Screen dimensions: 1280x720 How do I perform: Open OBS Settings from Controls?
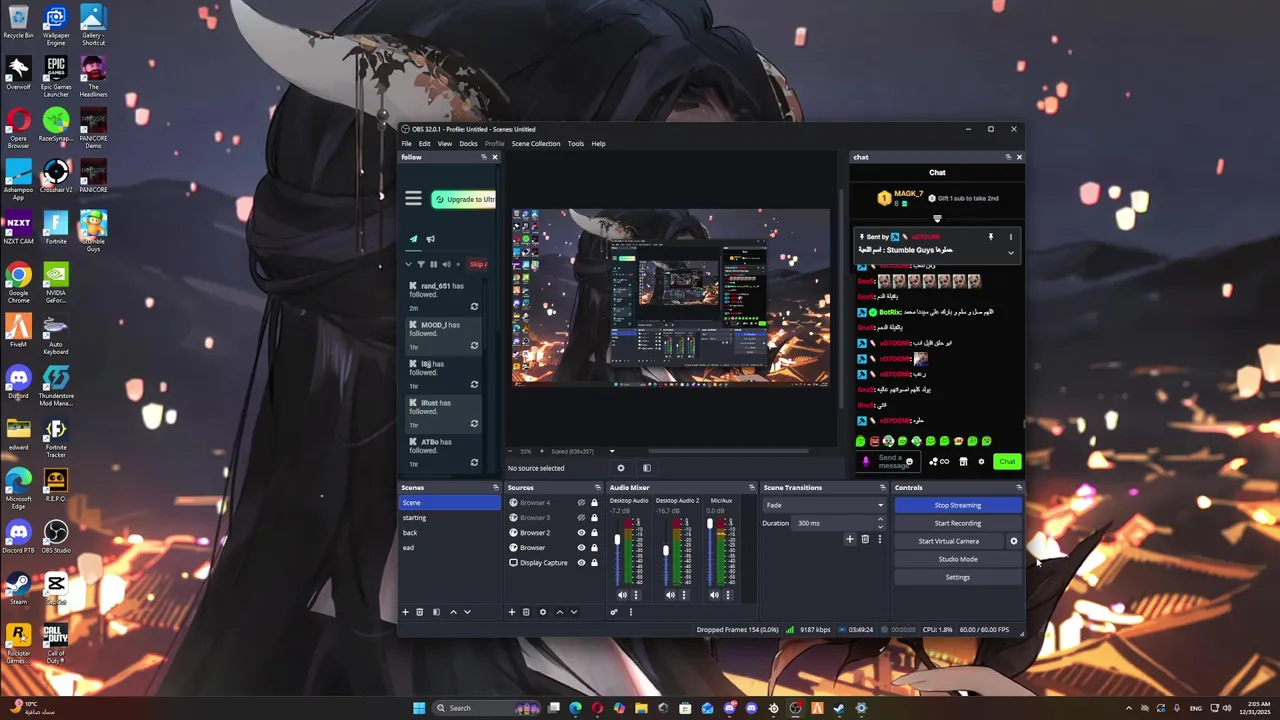(957, 577)
